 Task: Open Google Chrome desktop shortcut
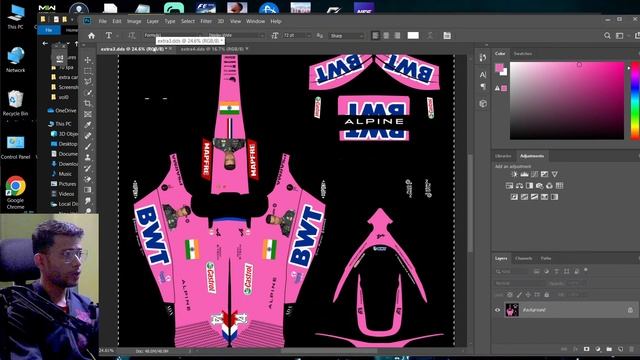(x=16, y=192)
